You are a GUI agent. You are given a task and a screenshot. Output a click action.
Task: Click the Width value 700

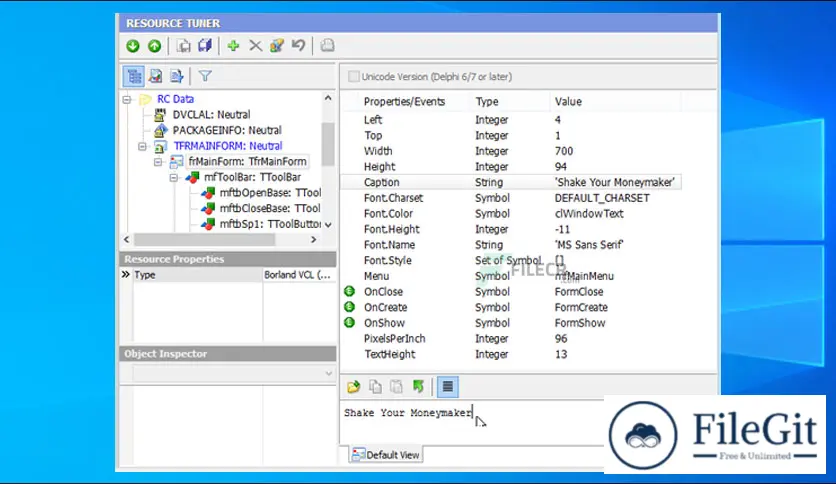(x=564, y=151)
